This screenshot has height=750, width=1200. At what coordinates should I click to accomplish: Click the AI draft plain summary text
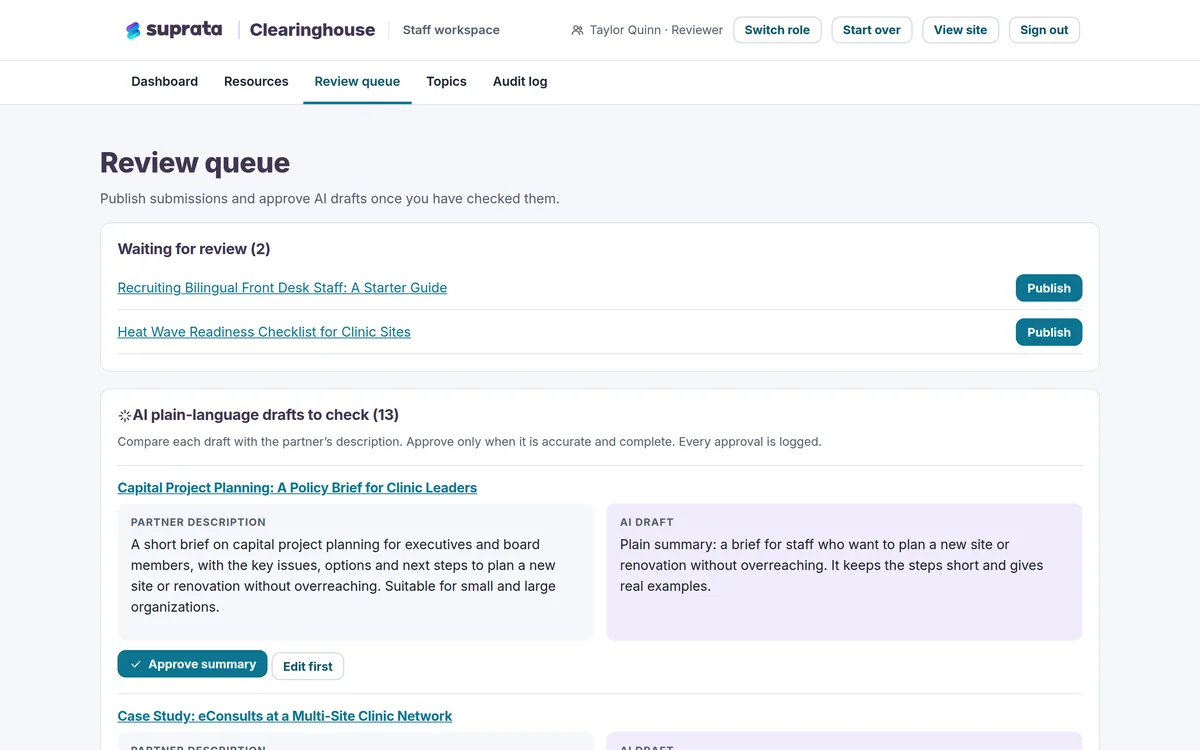pos(832,566)
